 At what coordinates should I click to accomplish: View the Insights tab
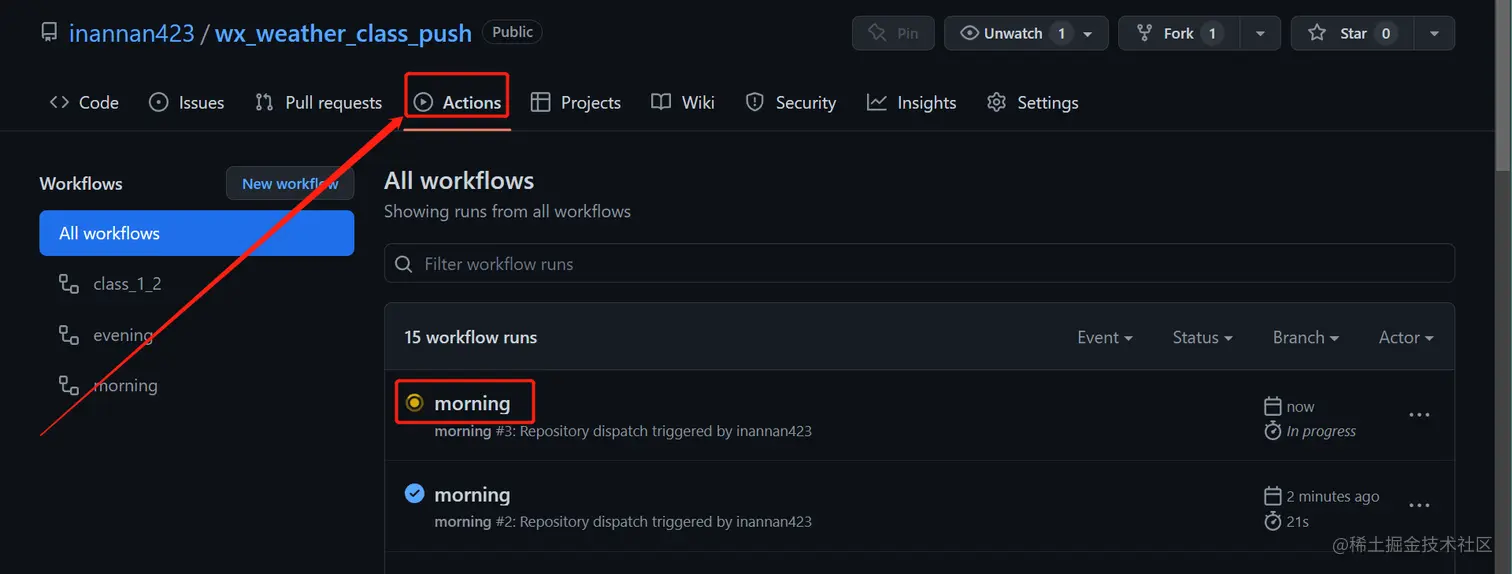pos(911,102)
